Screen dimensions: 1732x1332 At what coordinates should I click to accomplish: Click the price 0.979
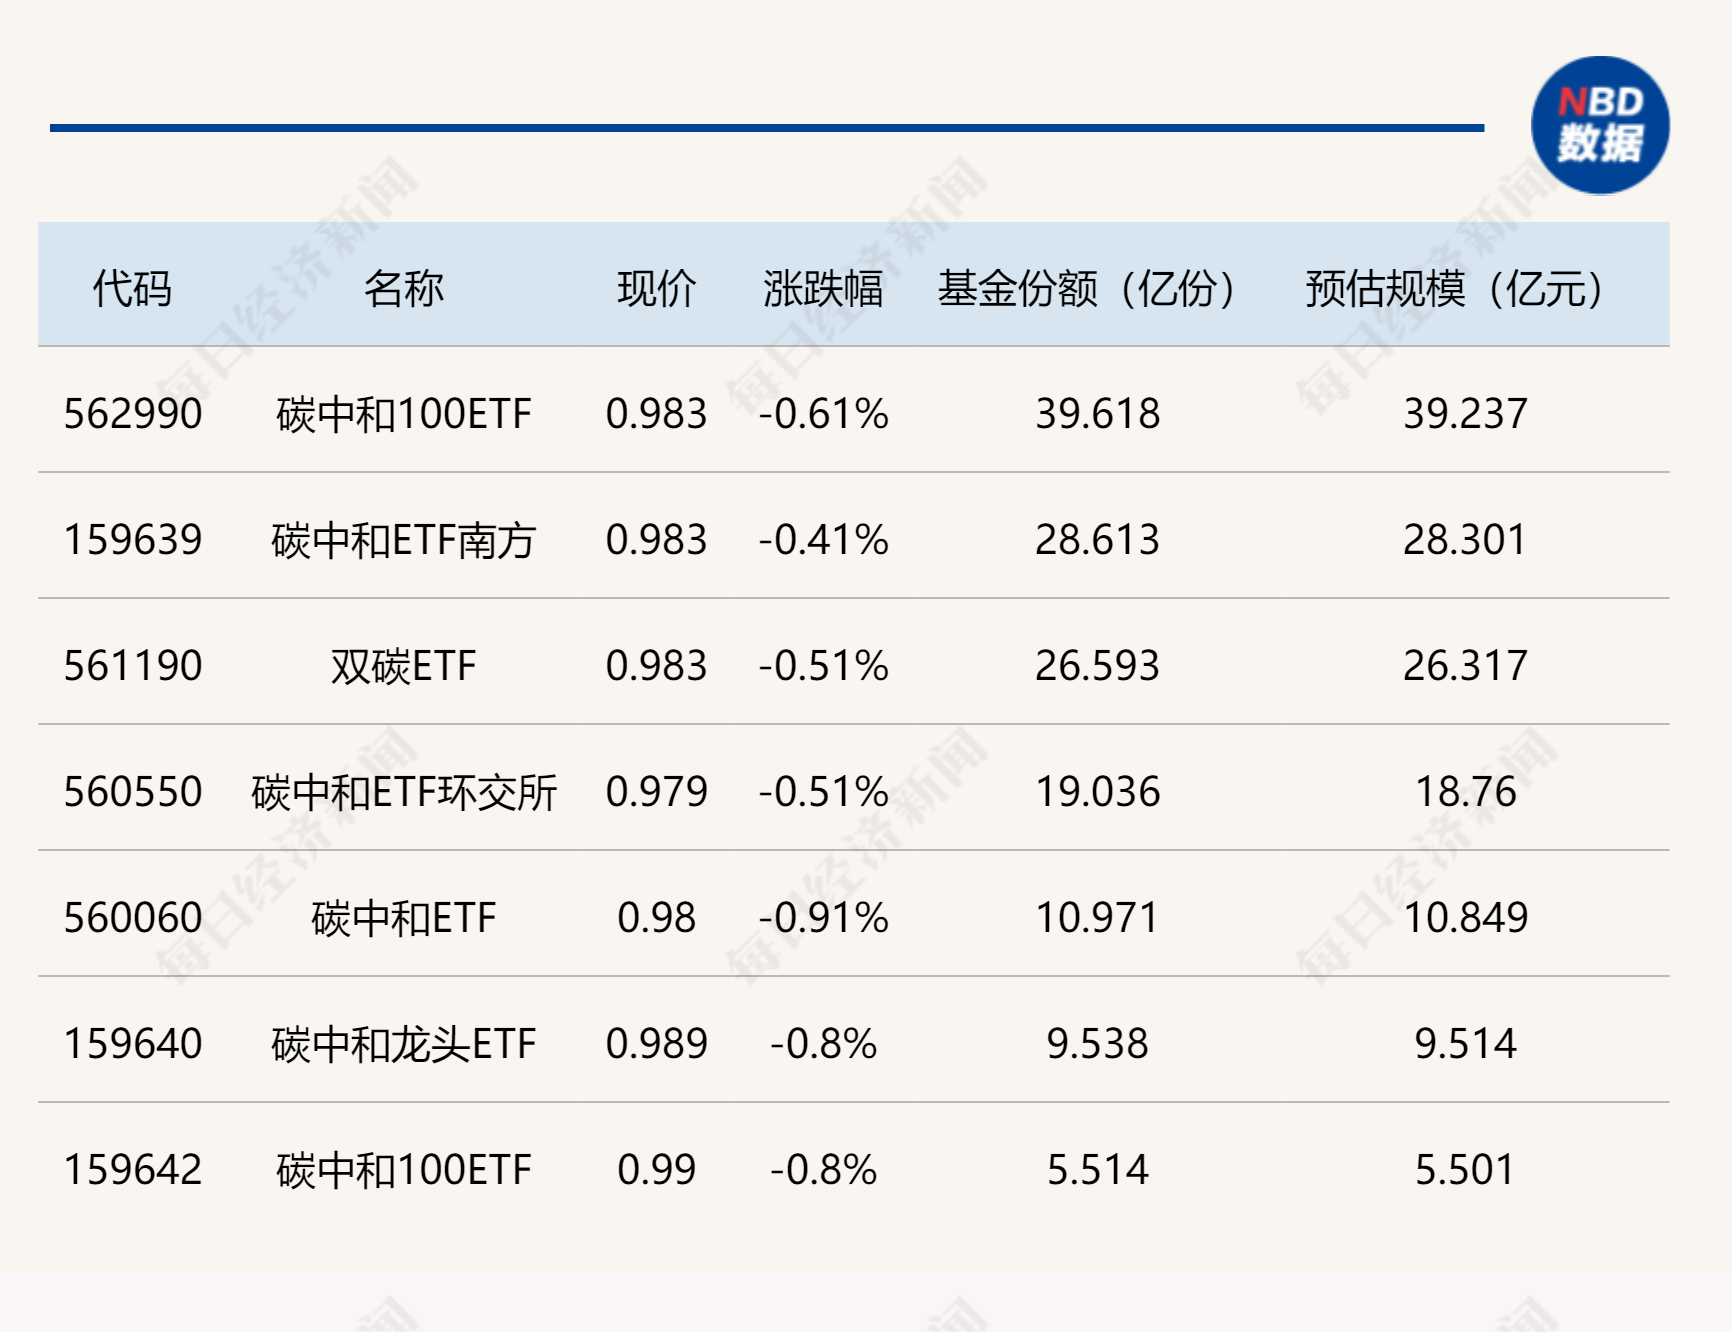tap(657, 792)
